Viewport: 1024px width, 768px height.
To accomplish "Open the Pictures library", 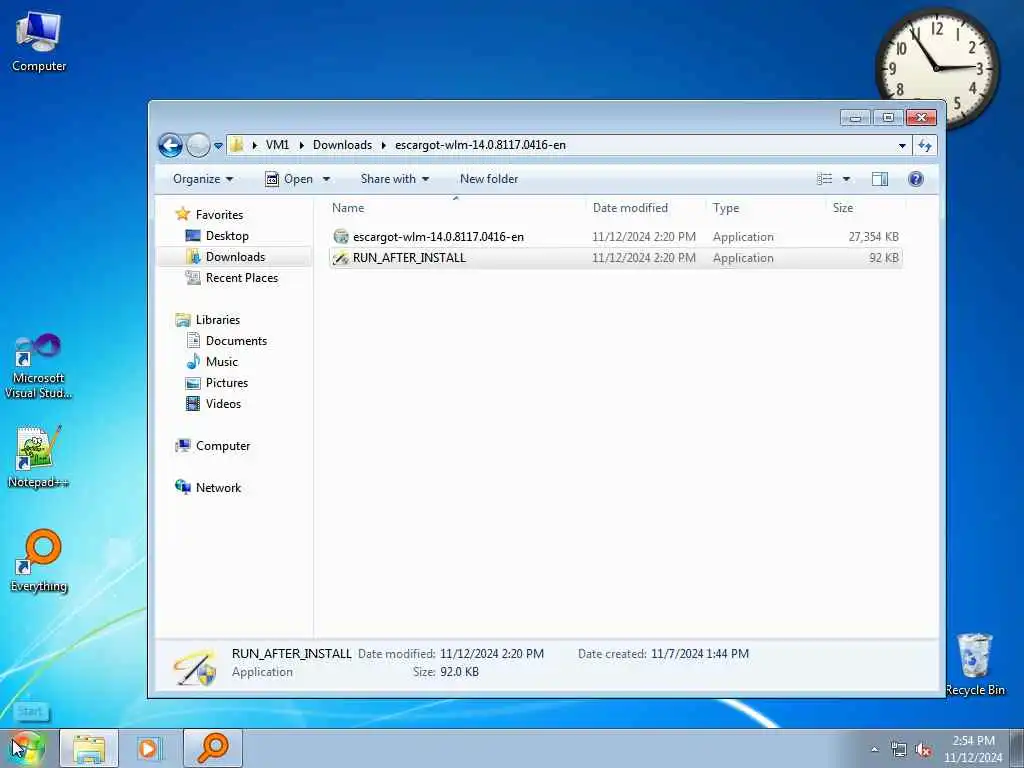I will point(227,383).
